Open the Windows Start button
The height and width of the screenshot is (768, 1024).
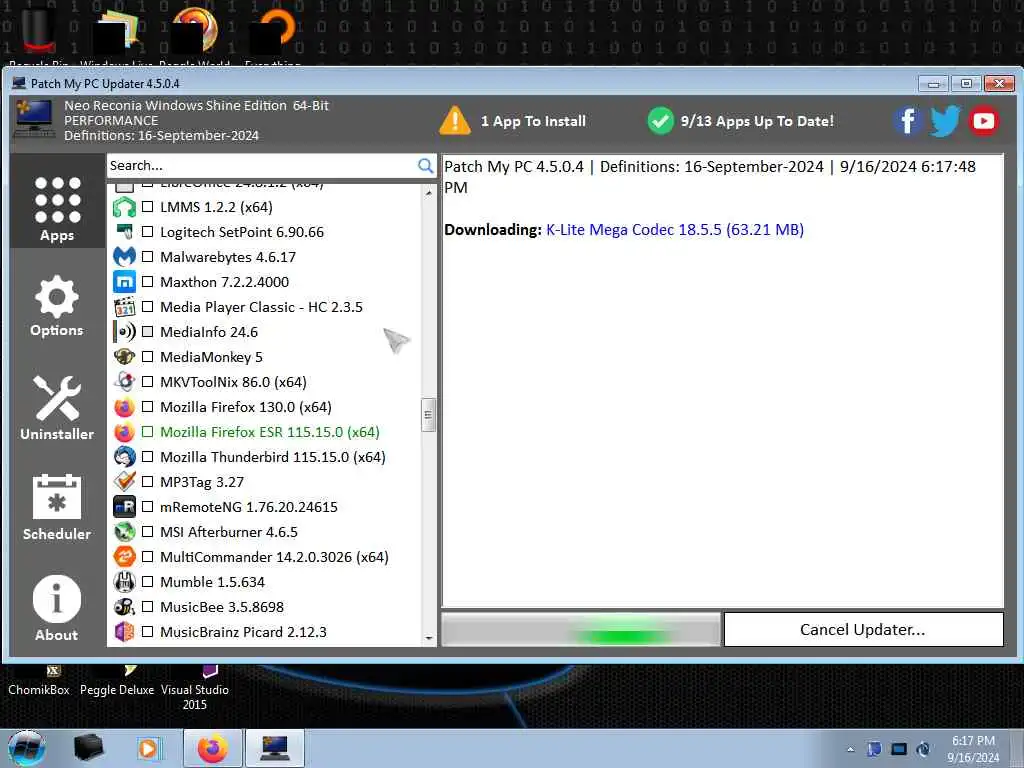[26, 748]
